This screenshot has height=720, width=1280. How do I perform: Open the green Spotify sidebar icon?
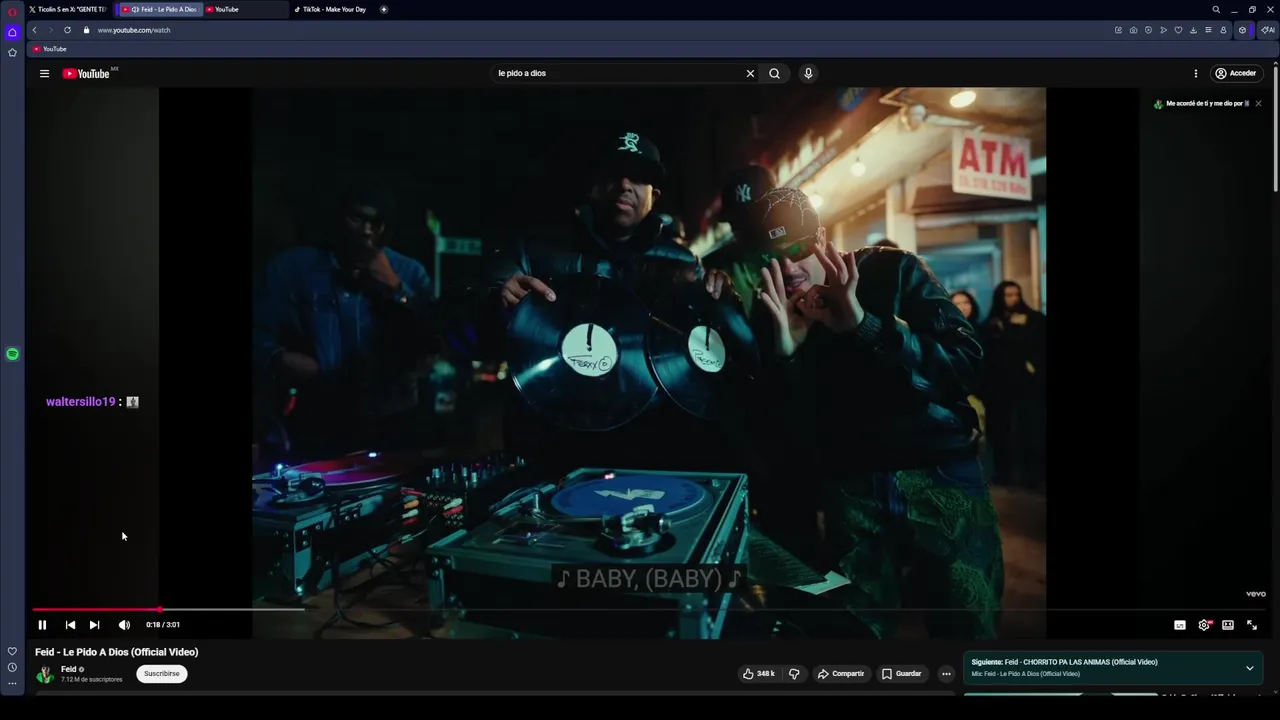pyautogui.click(x=12, y=354)
